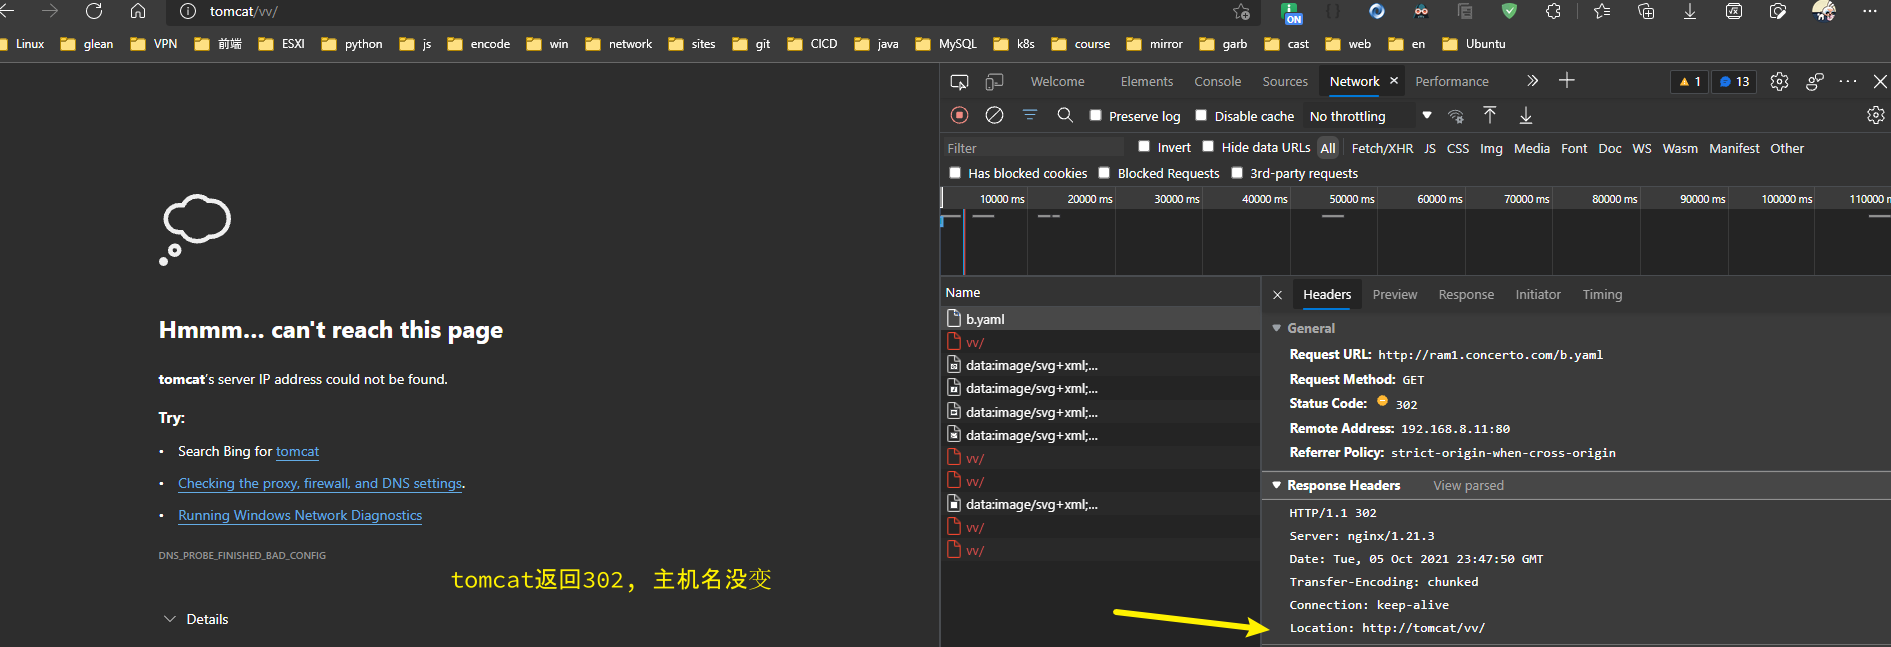The image size is (1891, 647).
Task: Select the b.yaml request row
Action: pos(1100,319)
